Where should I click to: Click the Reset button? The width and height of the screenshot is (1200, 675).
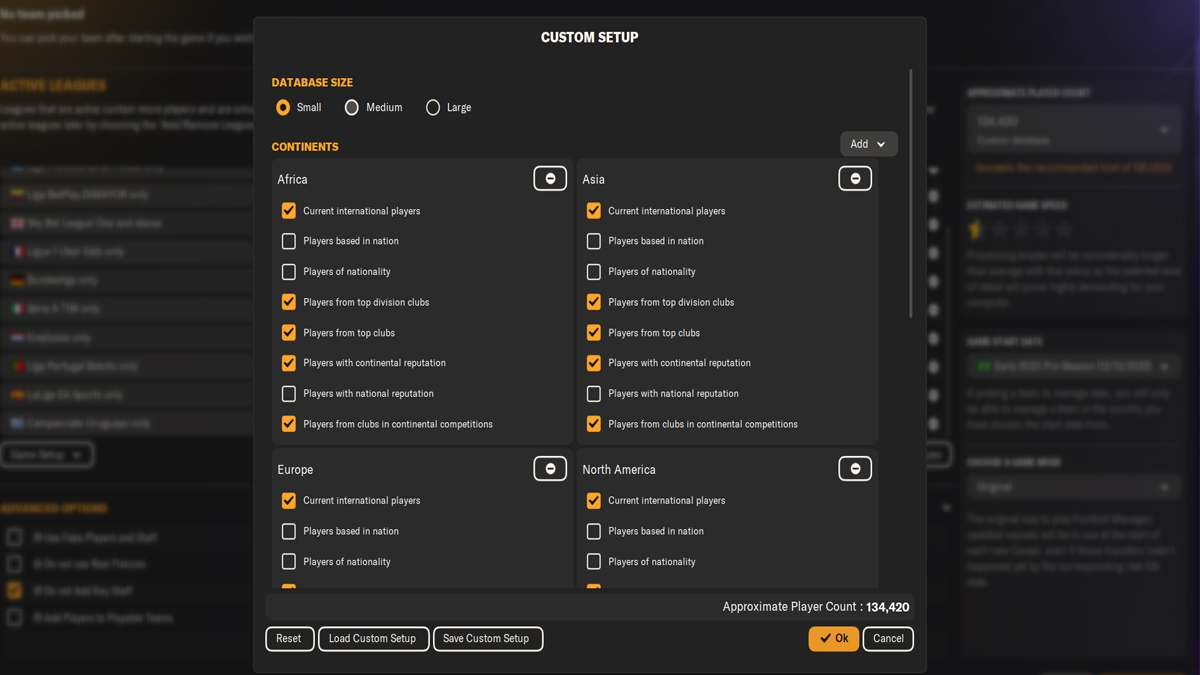(289, 638)
